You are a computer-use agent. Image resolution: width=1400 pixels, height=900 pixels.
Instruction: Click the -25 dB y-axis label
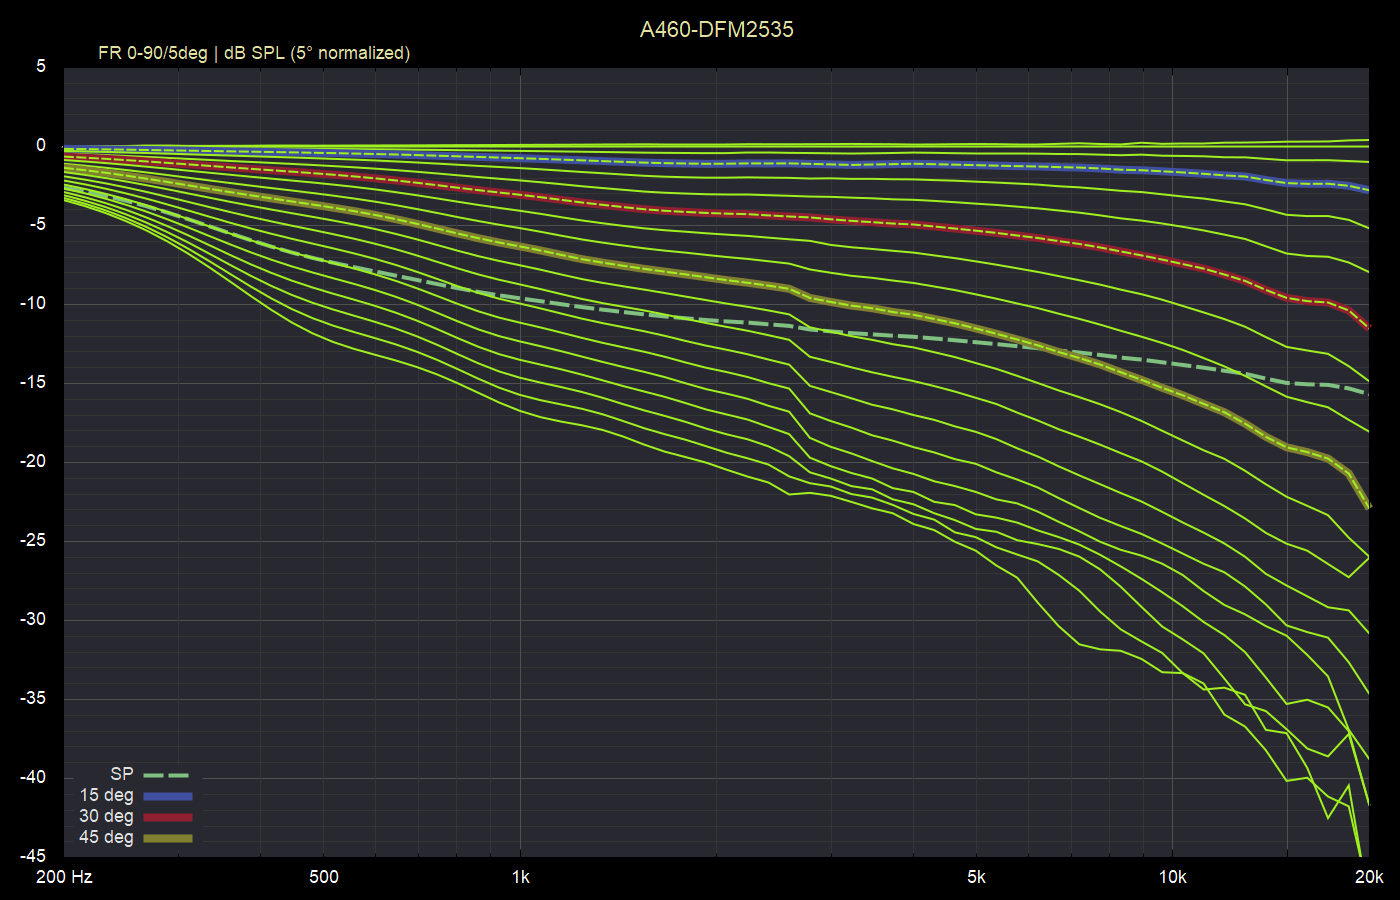coord(33,540)
